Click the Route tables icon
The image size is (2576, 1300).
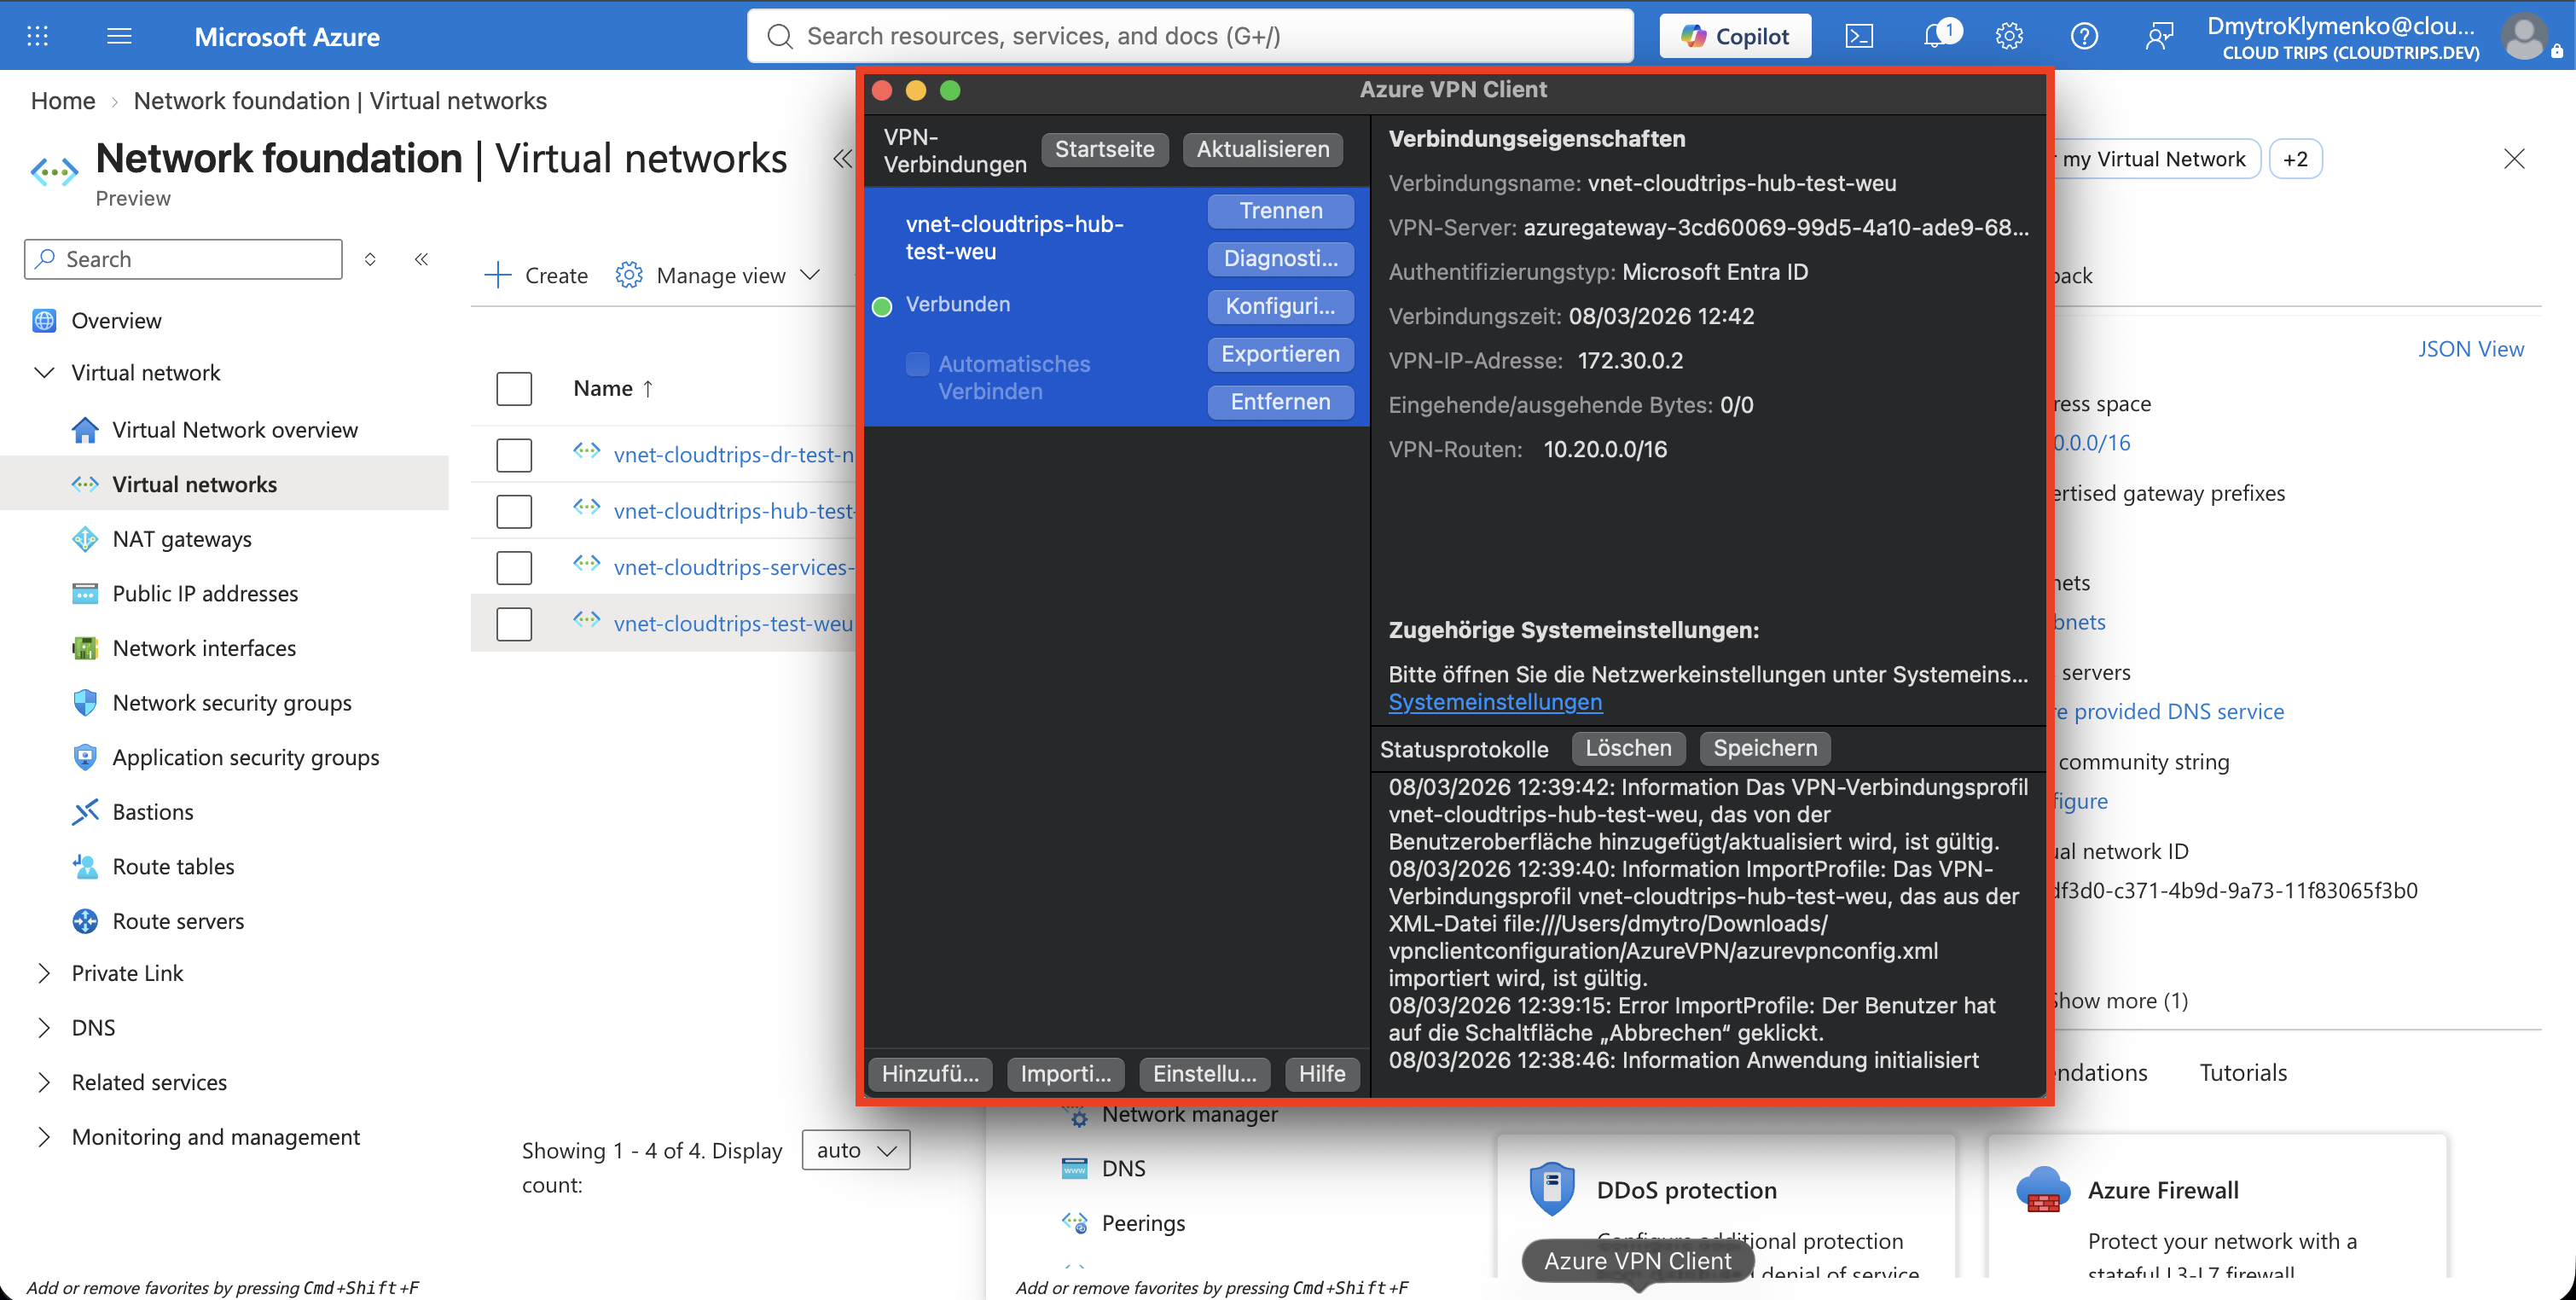tap(85, 866)
